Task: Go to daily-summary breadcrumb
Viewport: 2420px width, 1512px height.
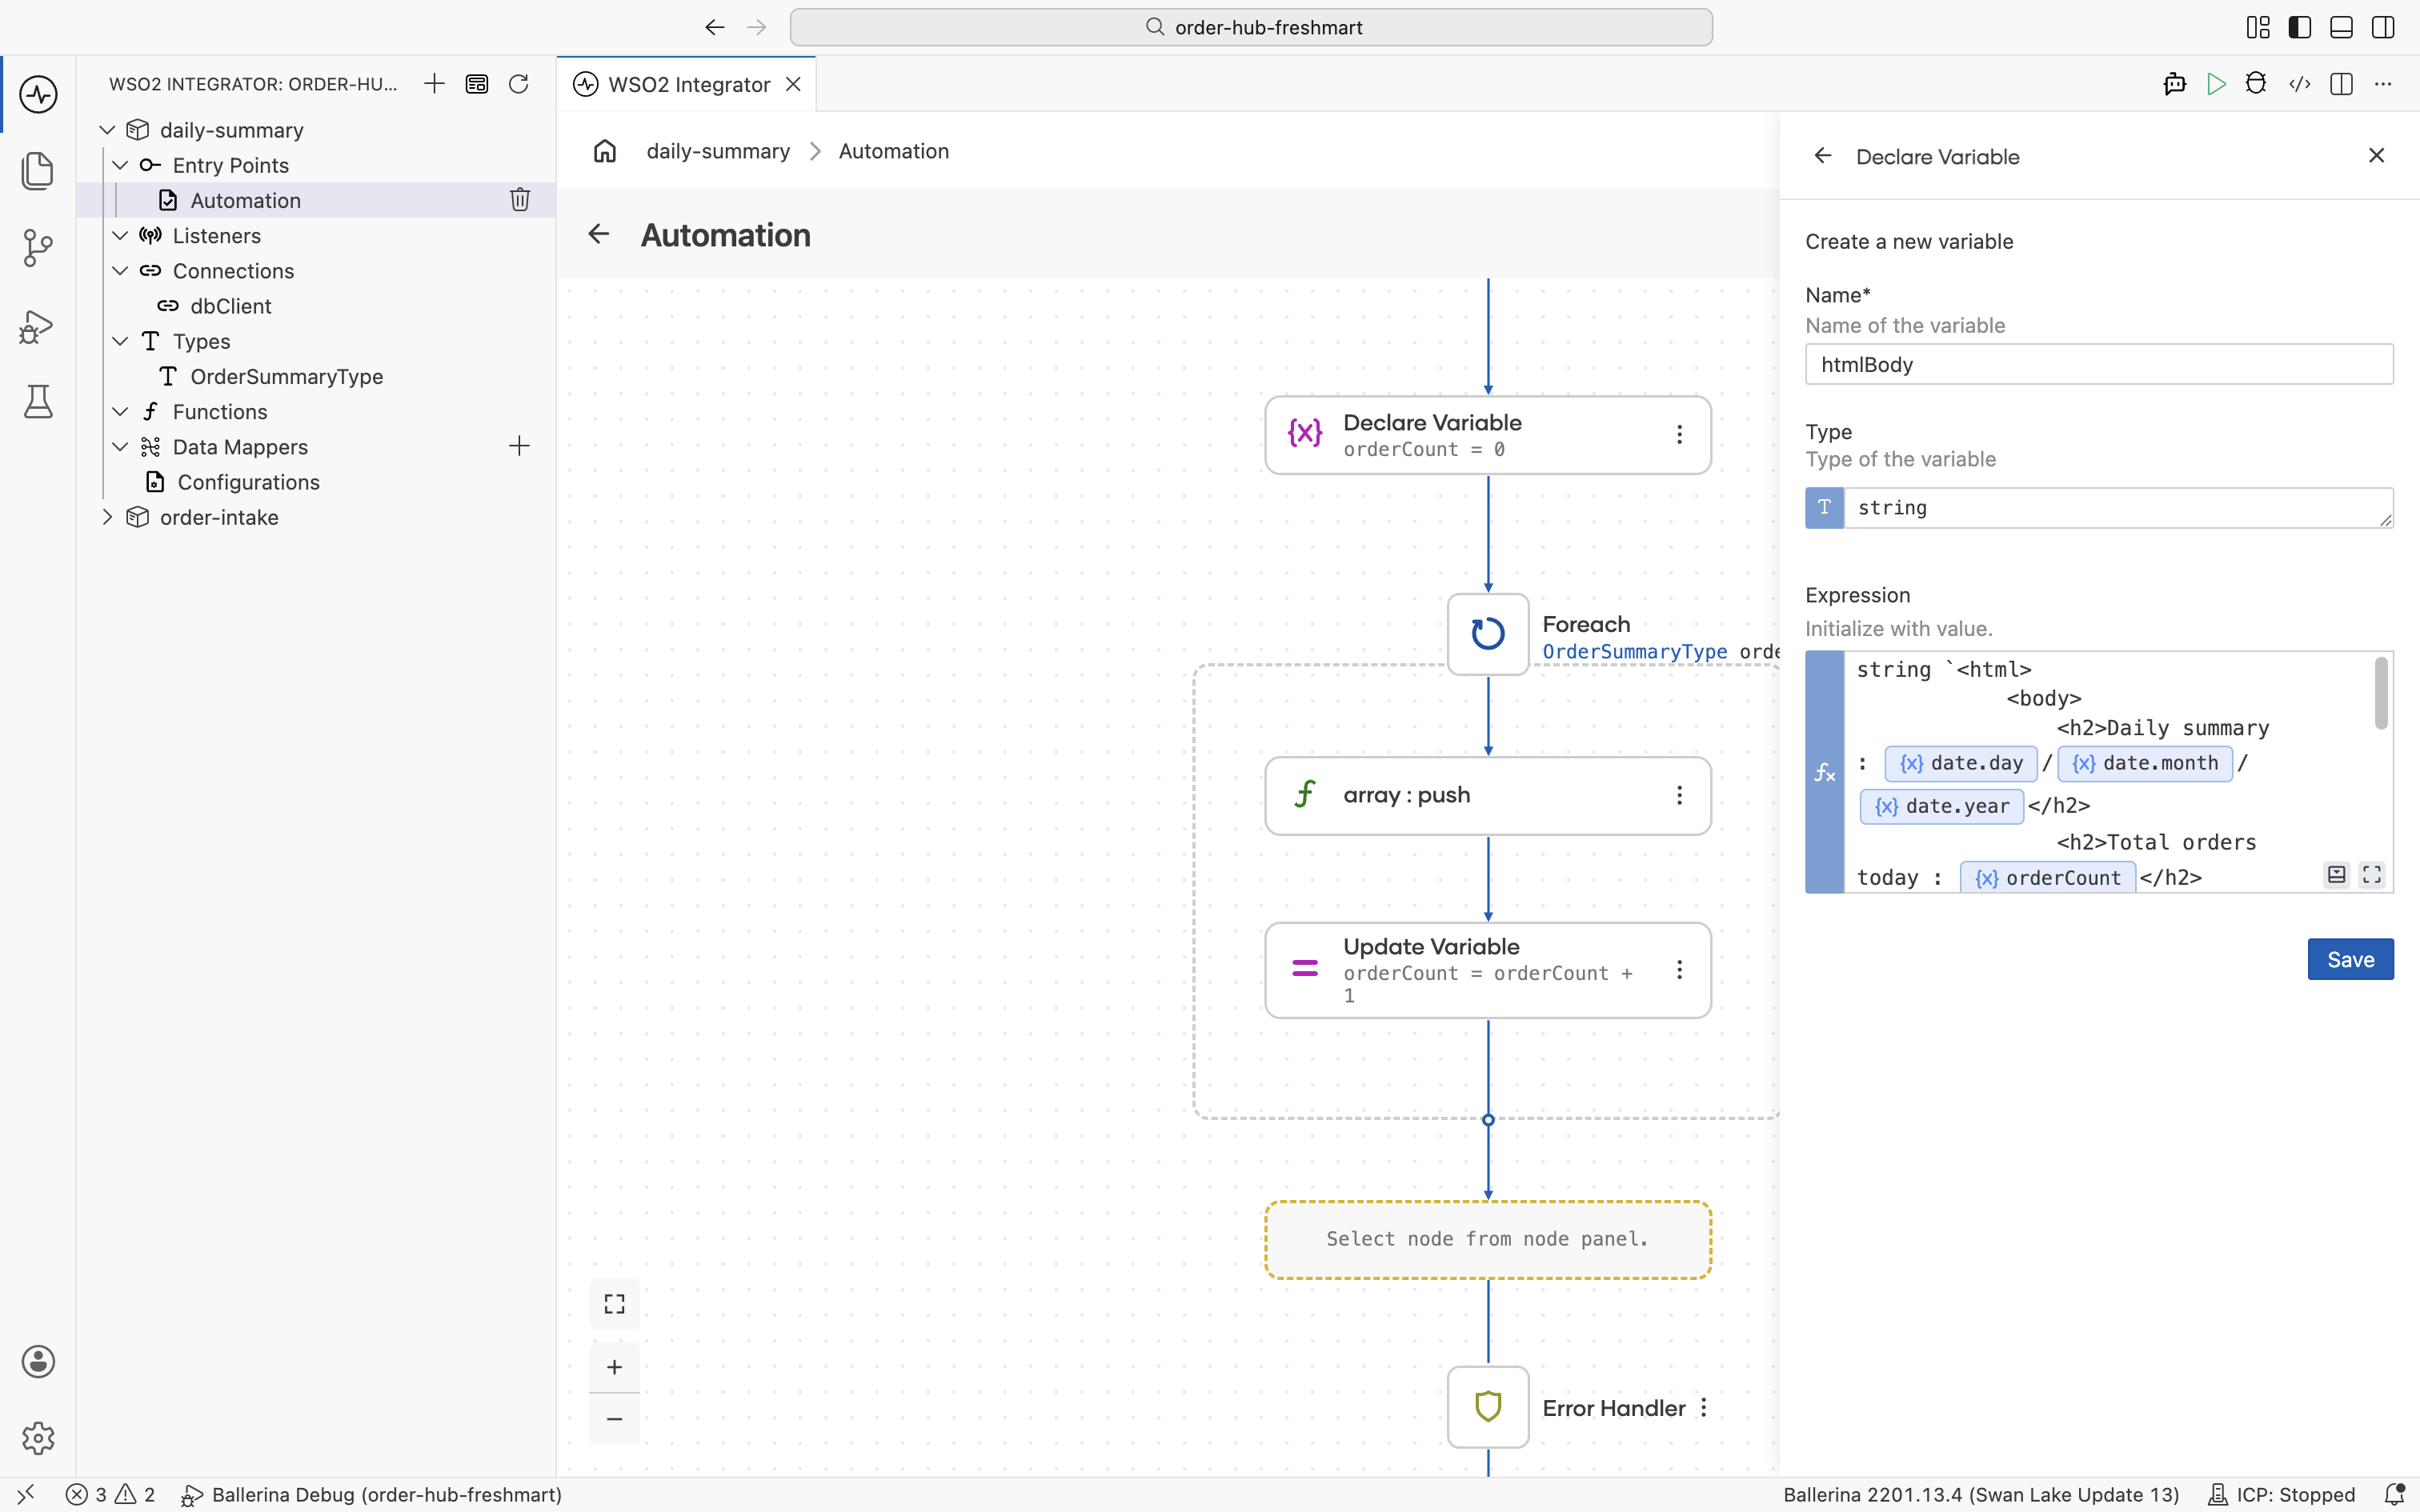Action: (x=718, y=151)
